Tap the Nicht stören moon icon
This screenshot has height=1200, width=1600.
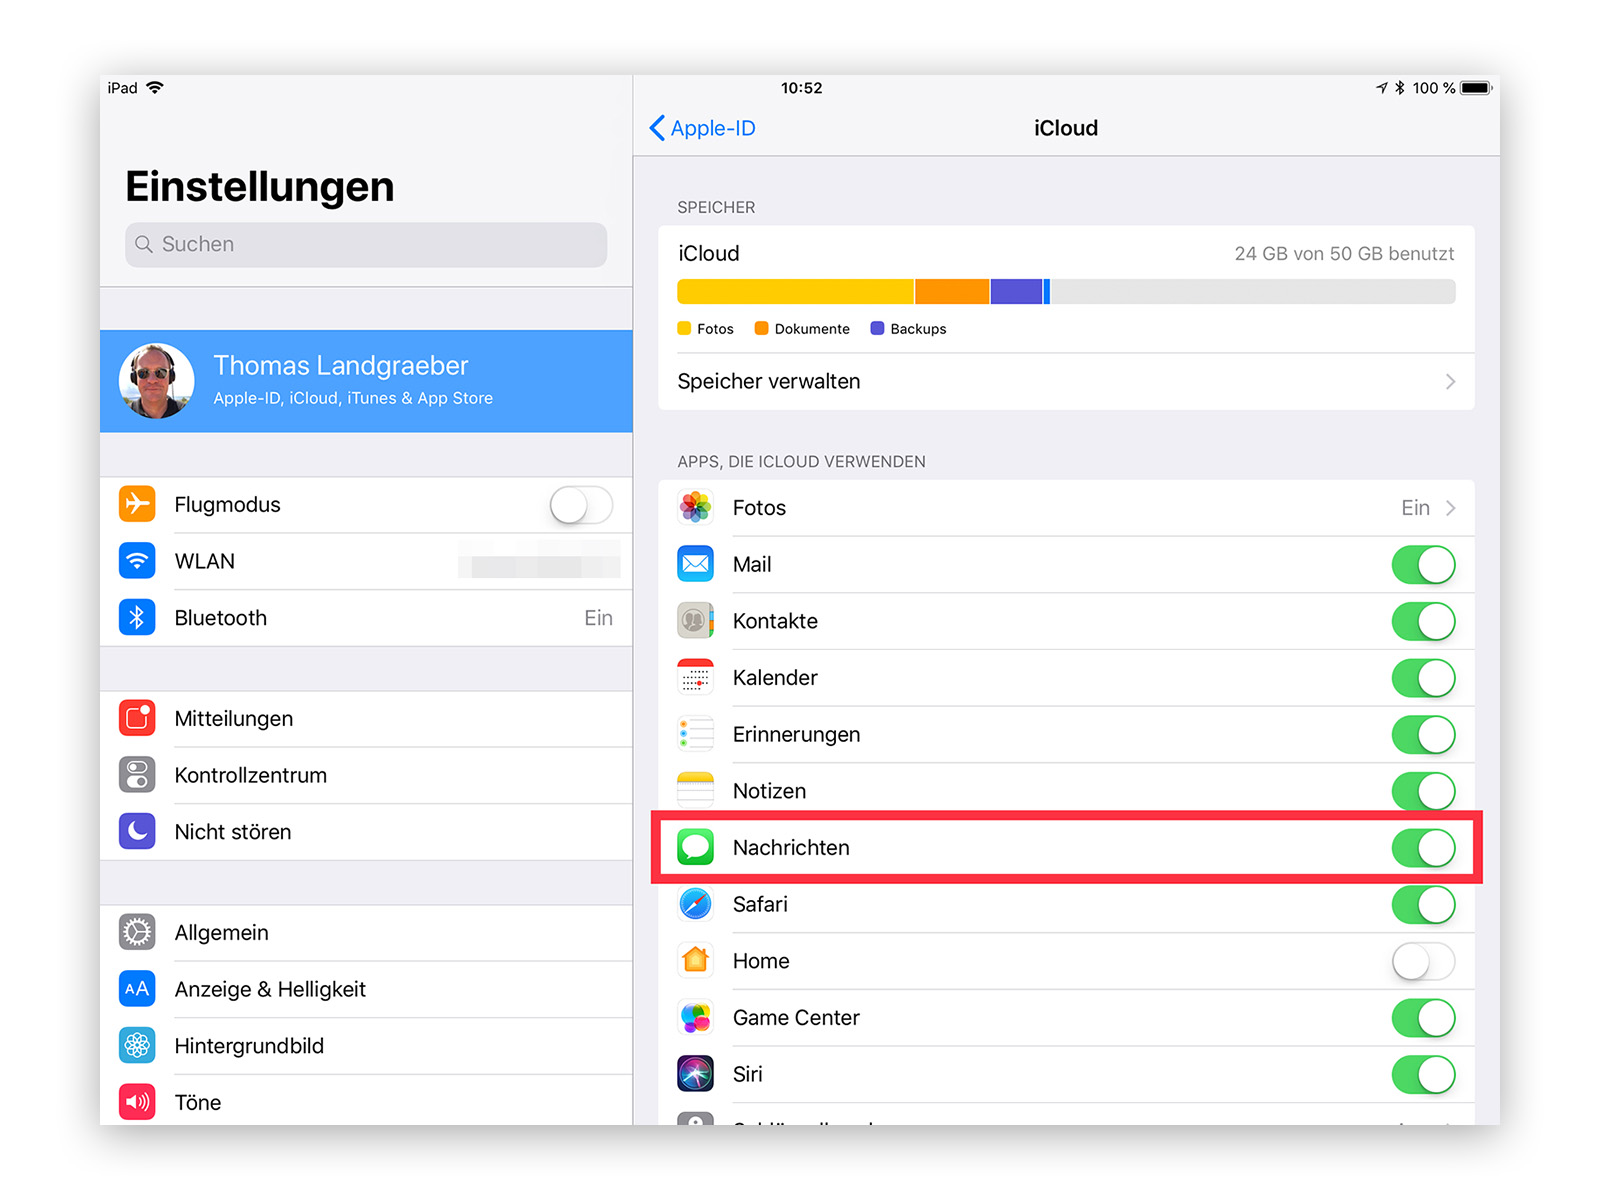click(x=137, y=831)
